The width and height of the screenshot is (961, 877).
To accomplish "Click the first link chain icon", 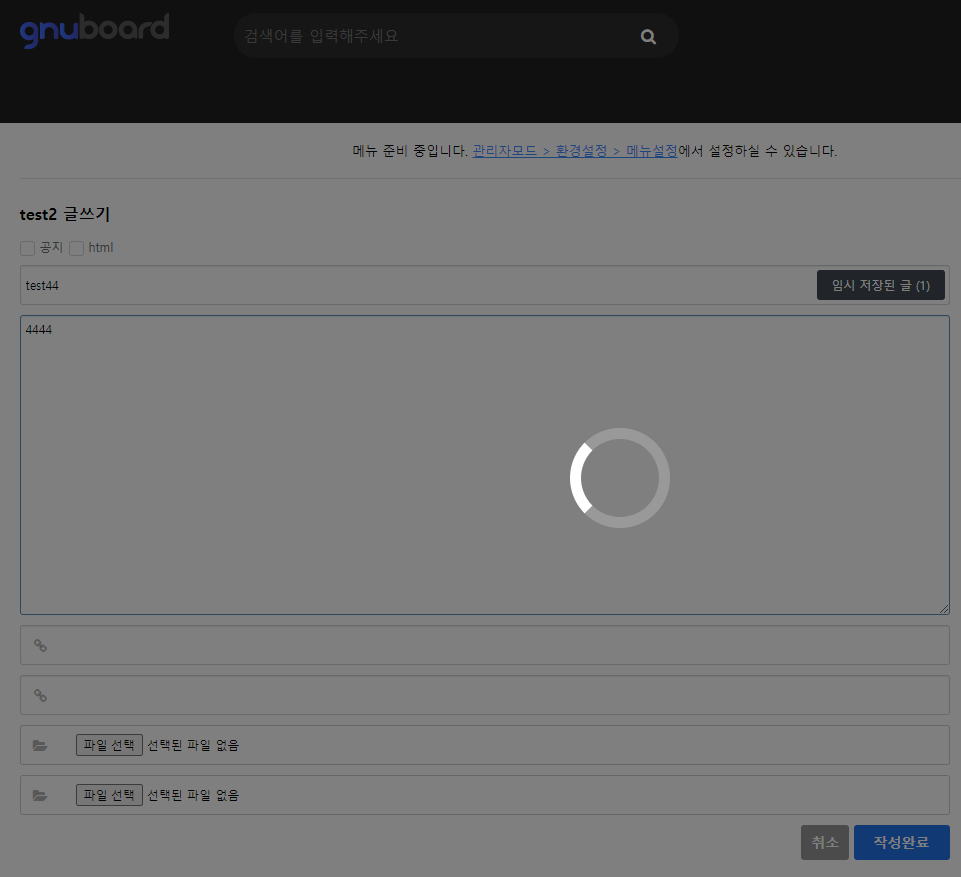I will pyautogui.click(x=41, y=646).
